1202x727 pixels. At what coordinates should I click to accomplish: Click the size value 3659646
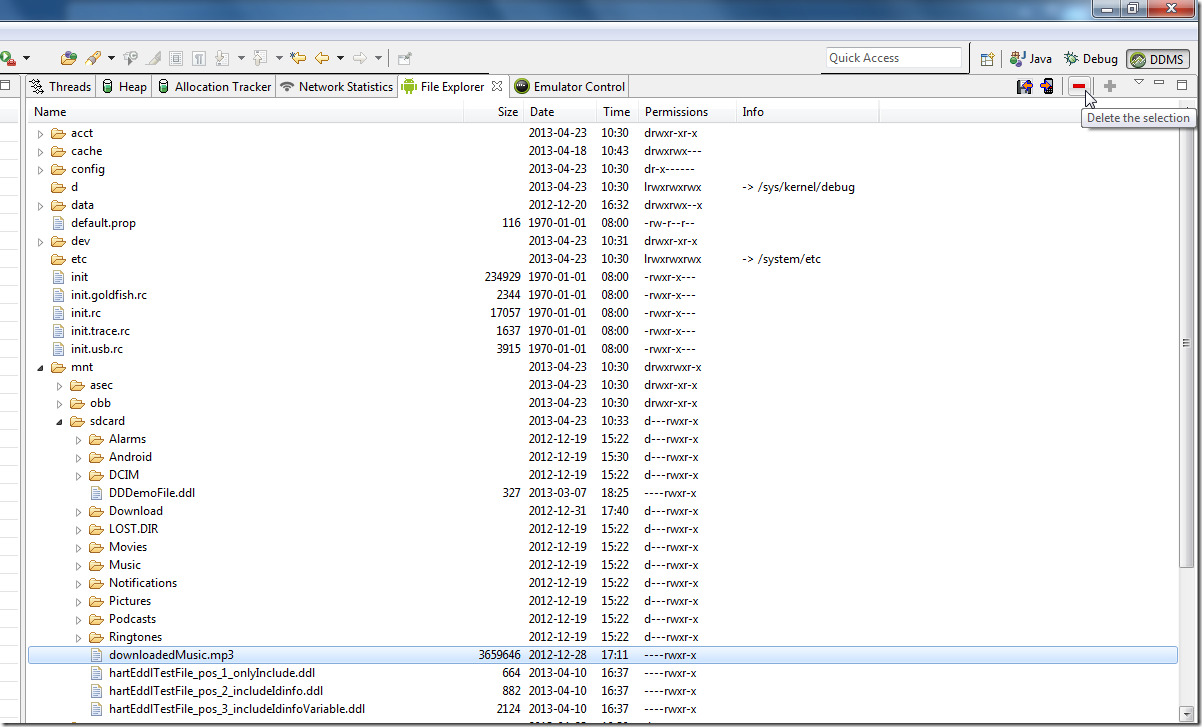pos(499,655)
